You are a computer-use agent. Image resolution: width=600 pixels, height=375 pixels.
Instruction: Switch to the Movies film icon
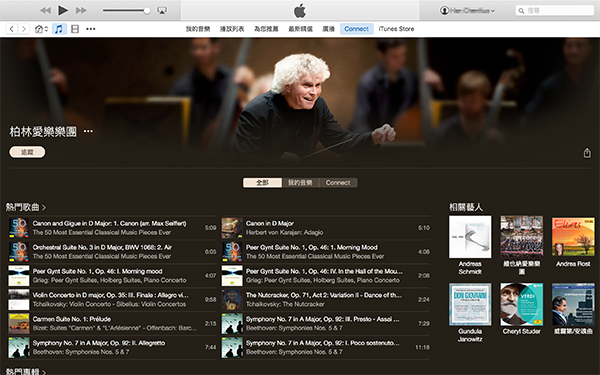tap(75, 29)
